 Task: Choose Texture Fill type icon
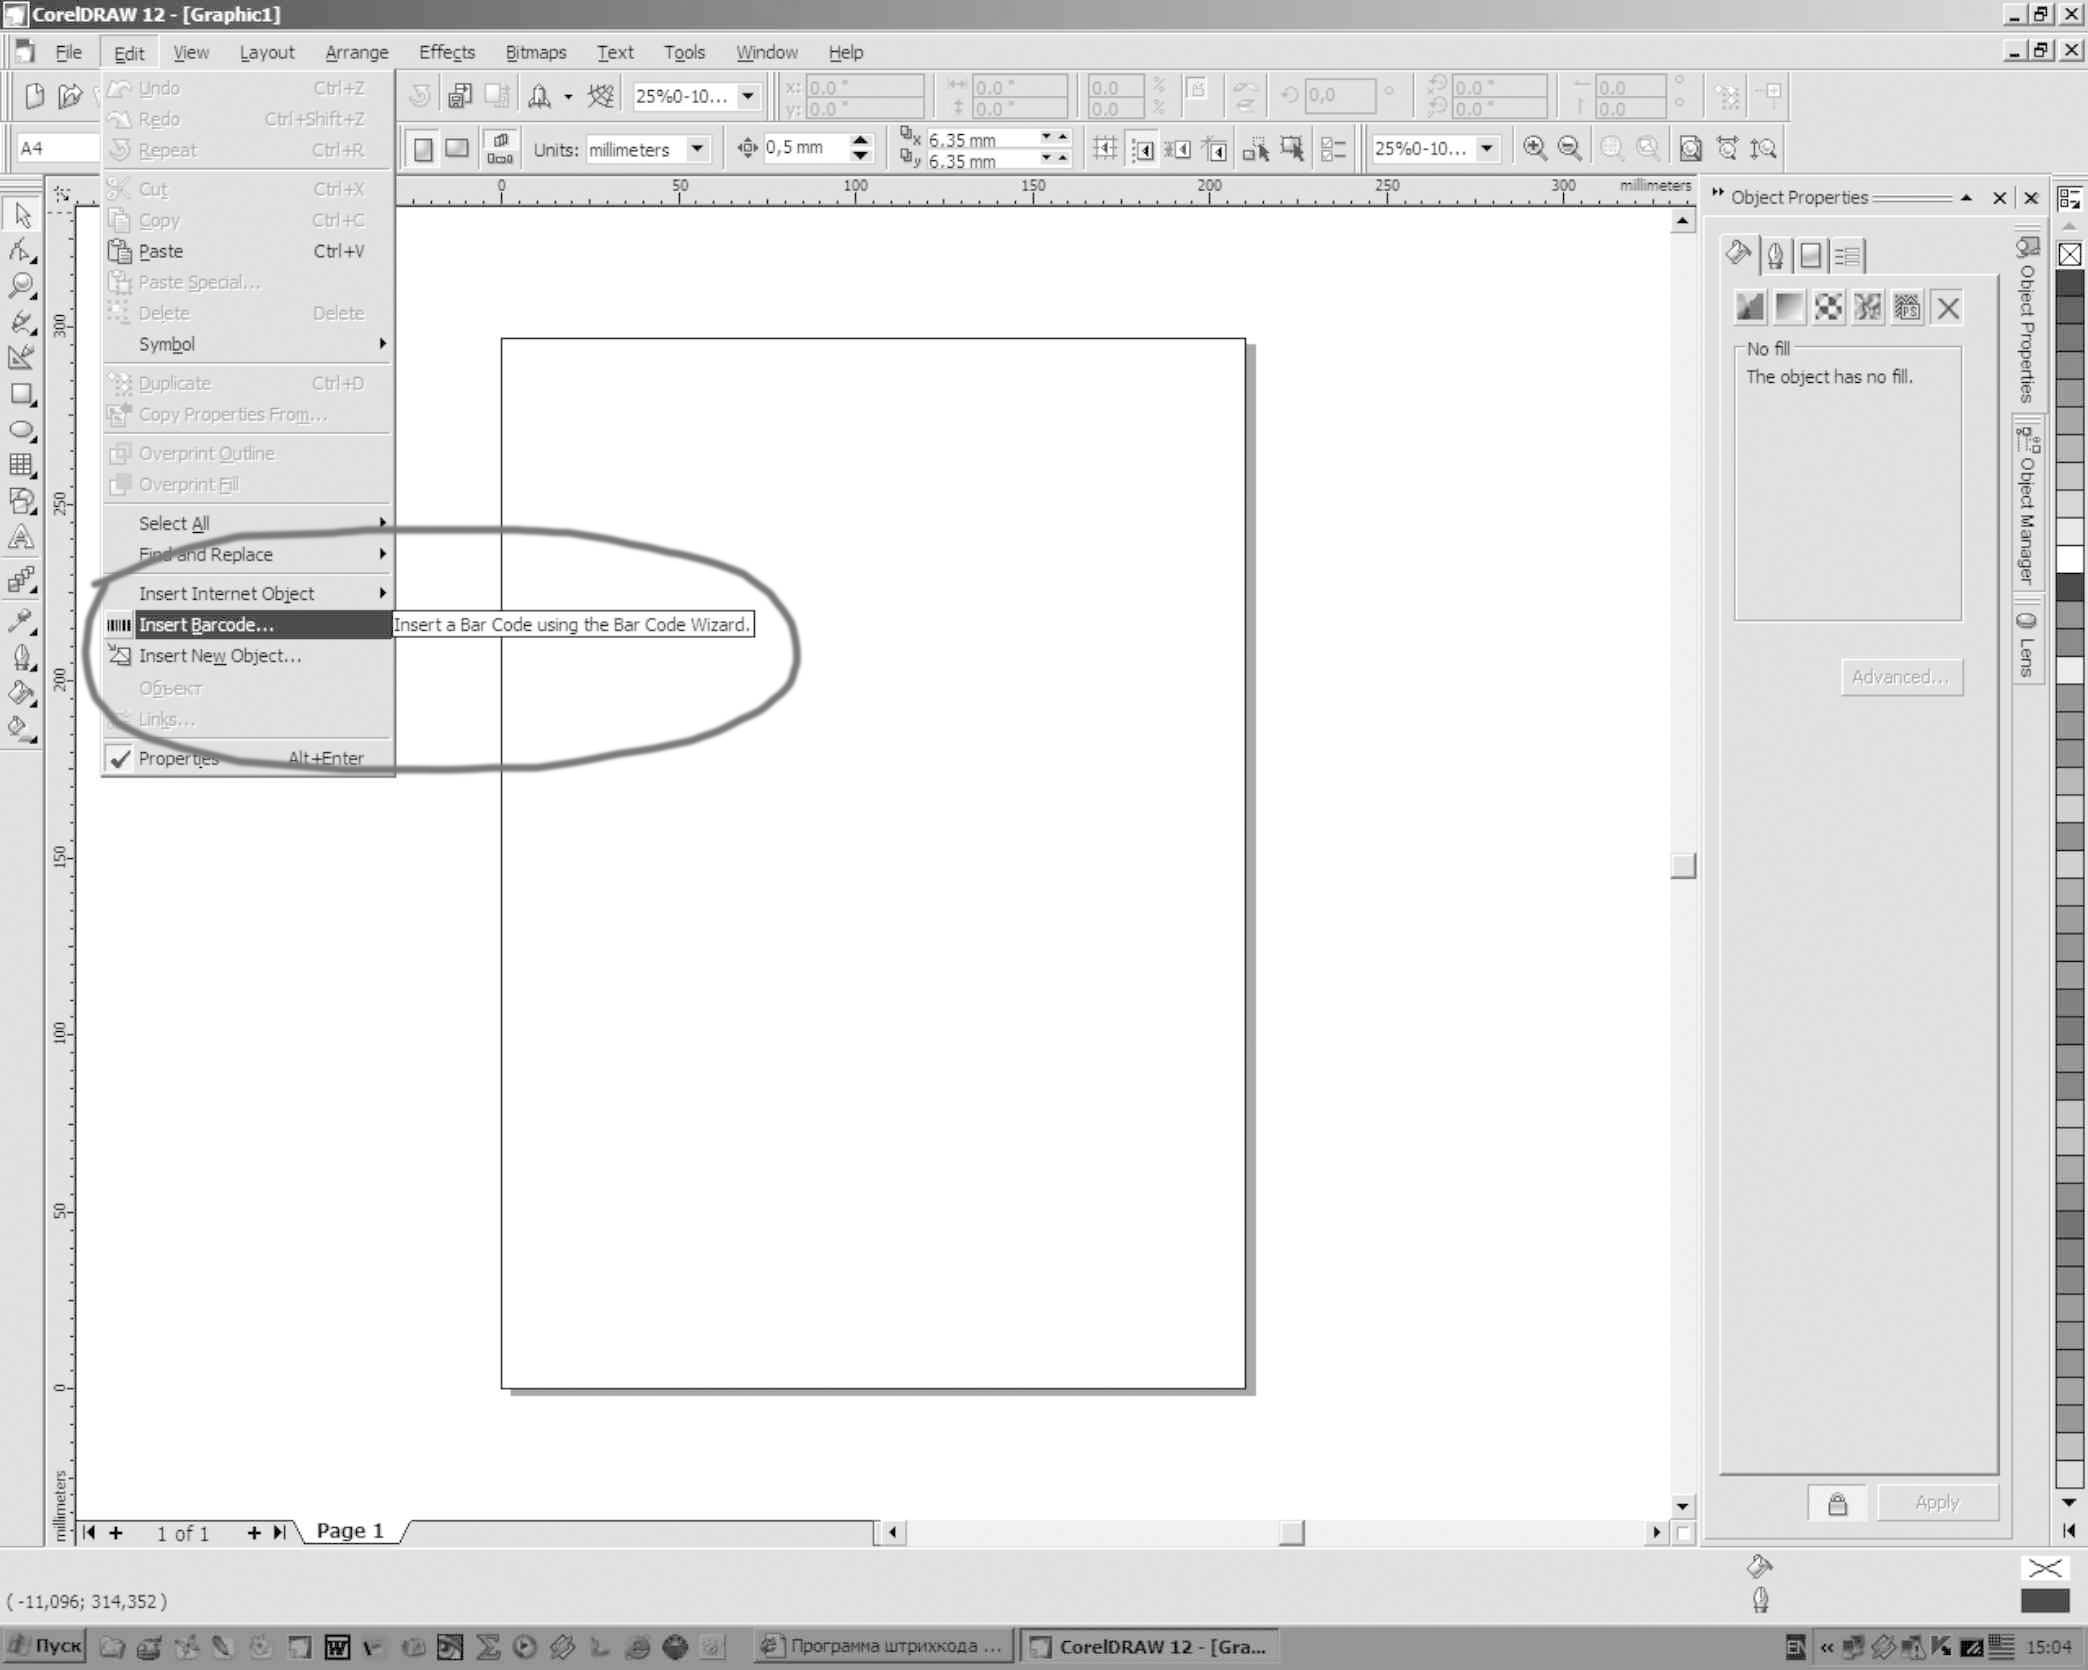[x=1868, y=307]
